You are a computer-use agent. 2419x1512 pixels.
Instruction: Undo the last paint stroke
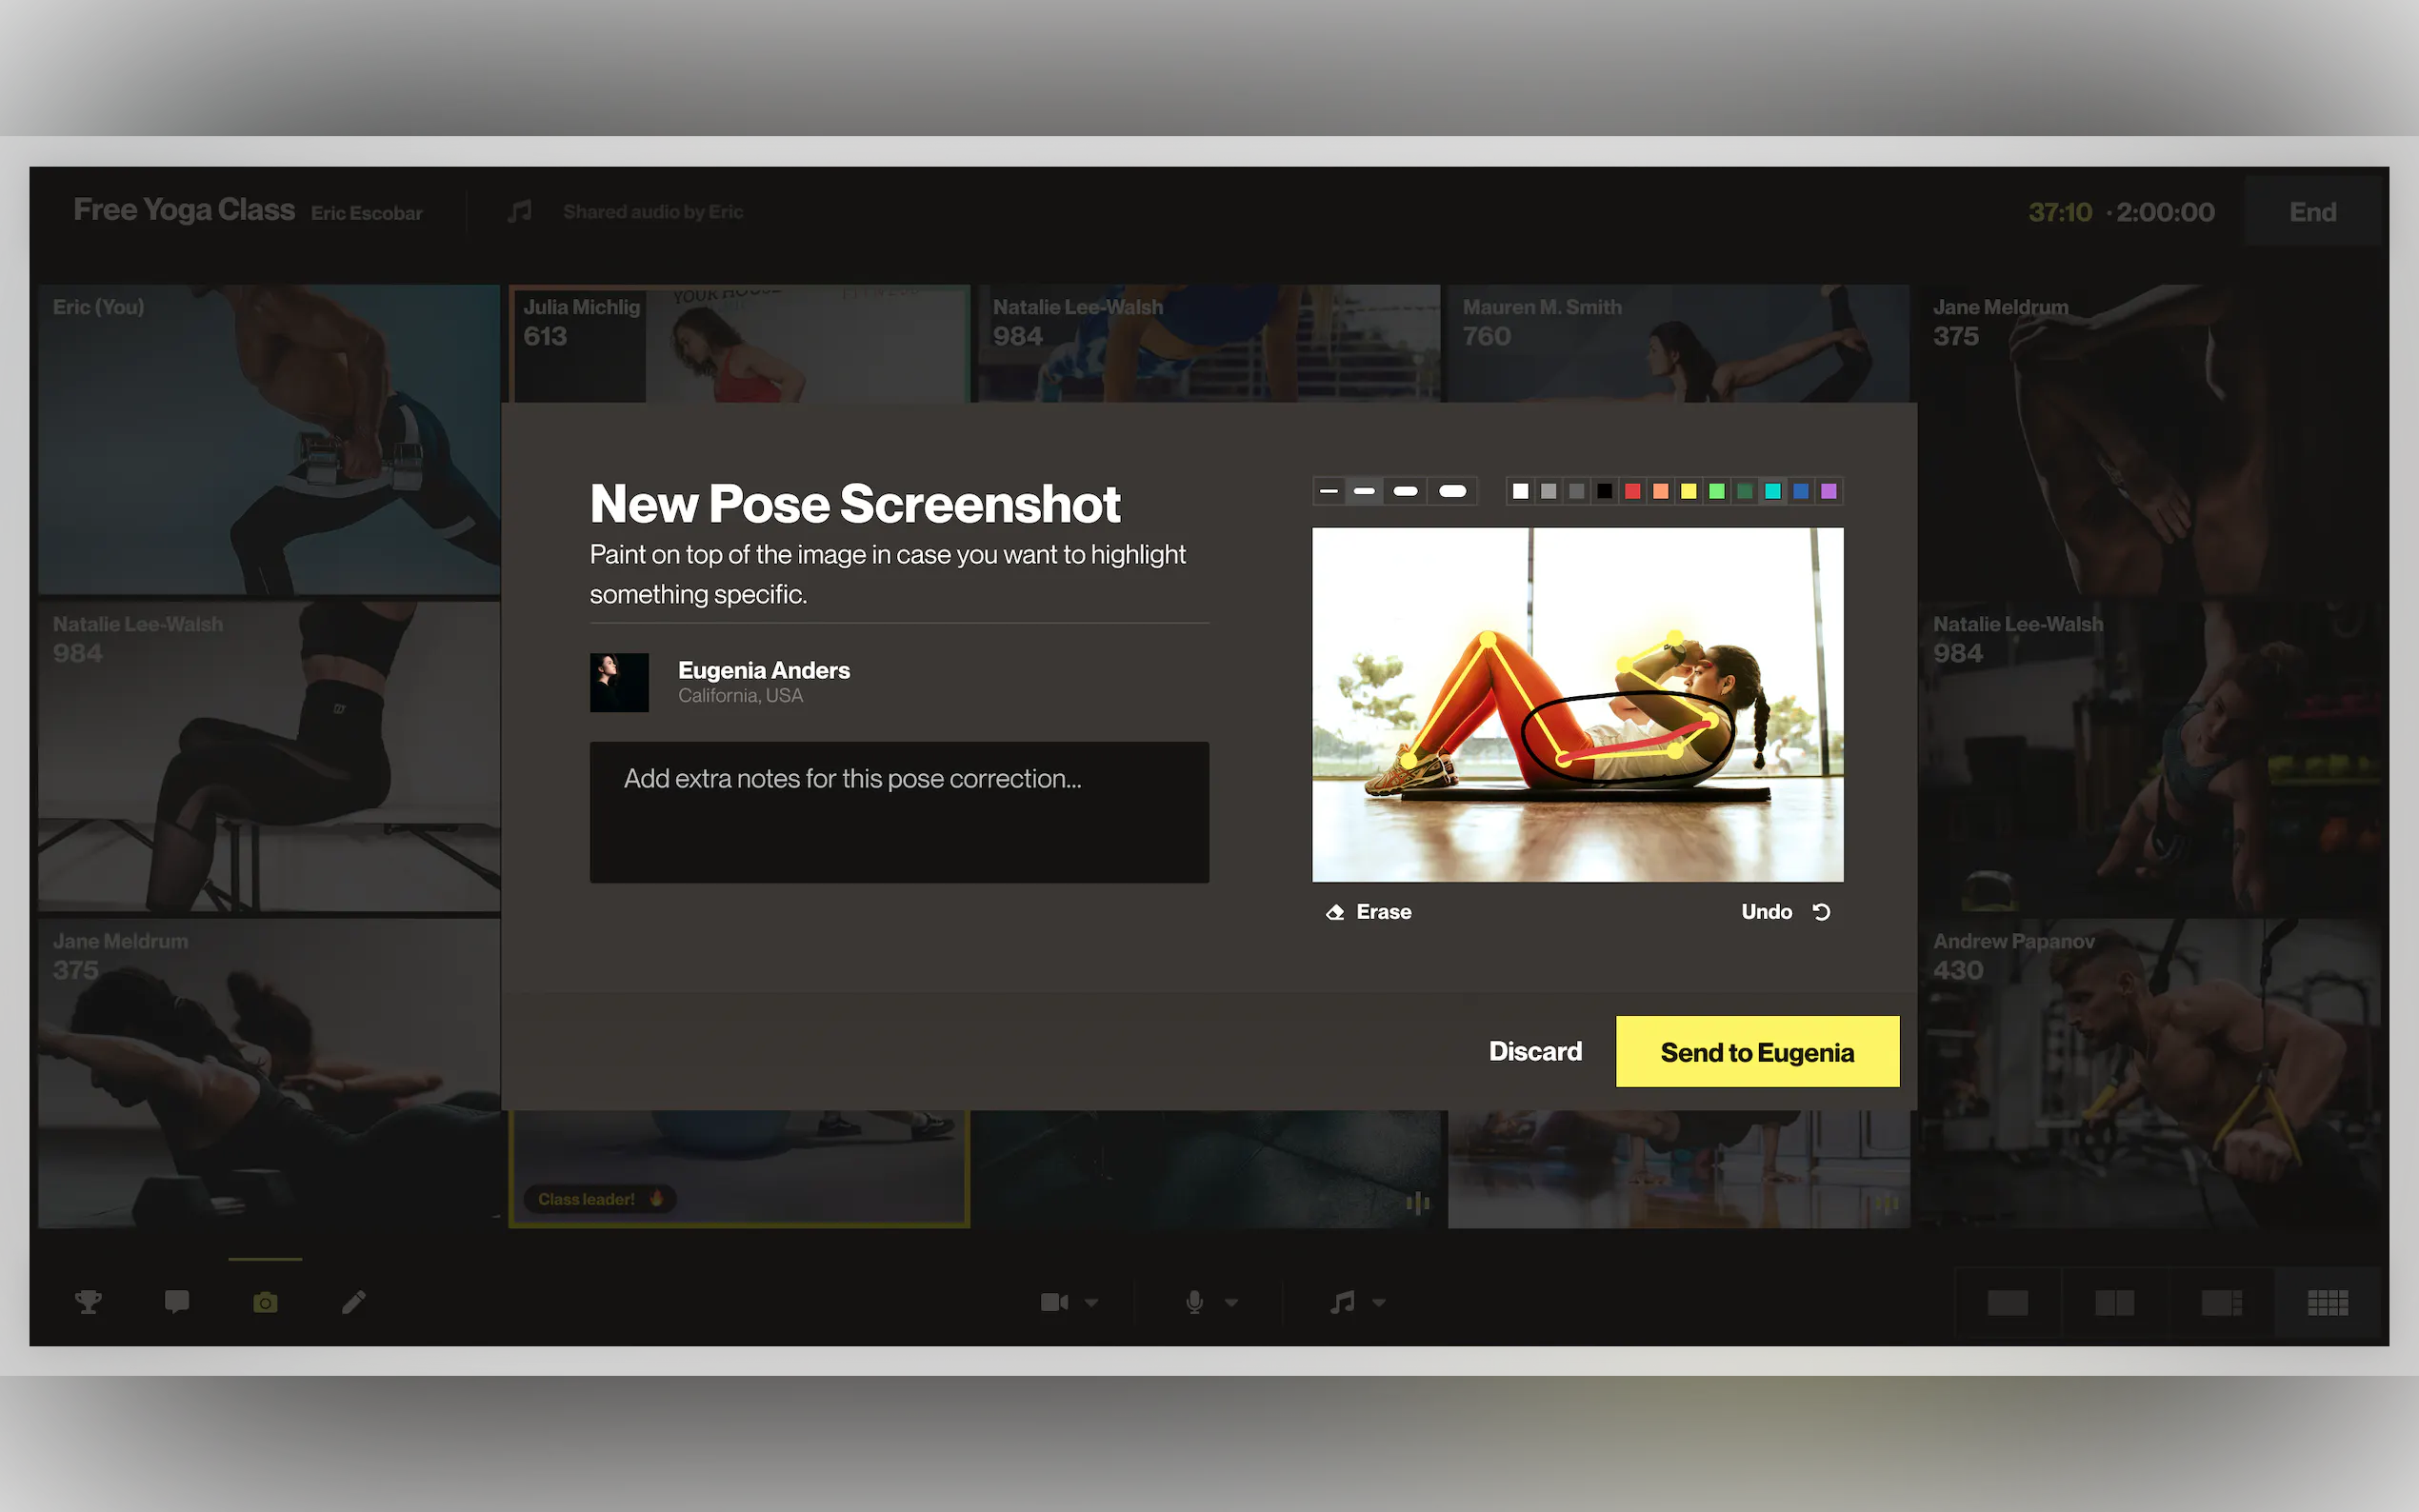coord(1785,912)
